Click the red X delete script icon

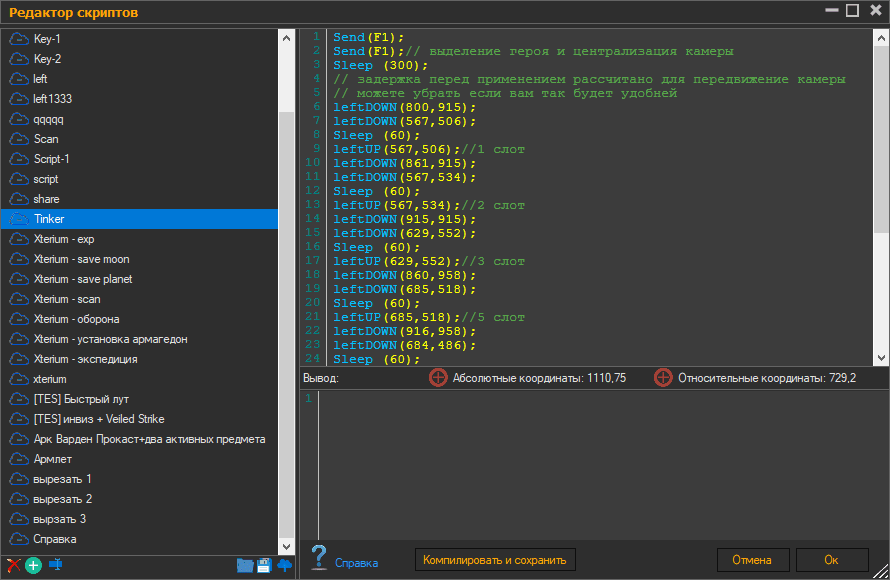point(14,565)
